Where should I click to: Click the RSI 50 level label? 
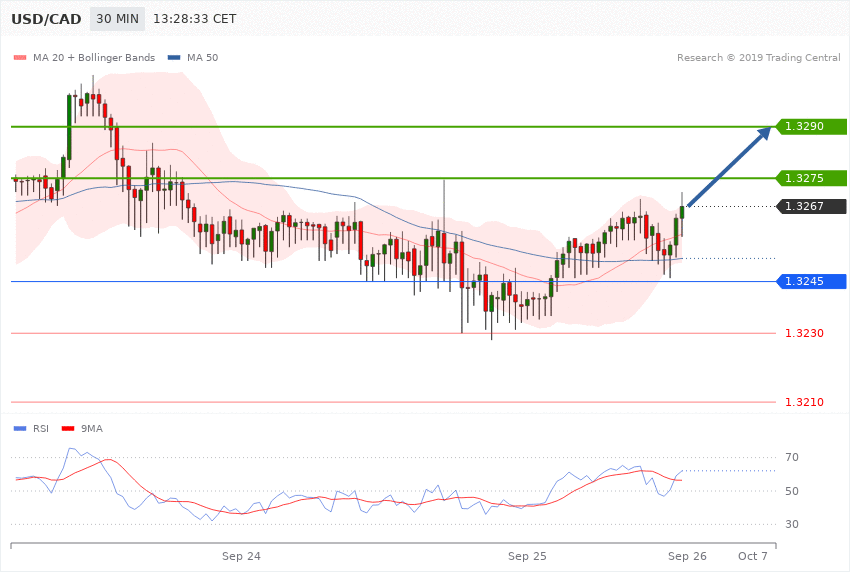tap(792, 491)
